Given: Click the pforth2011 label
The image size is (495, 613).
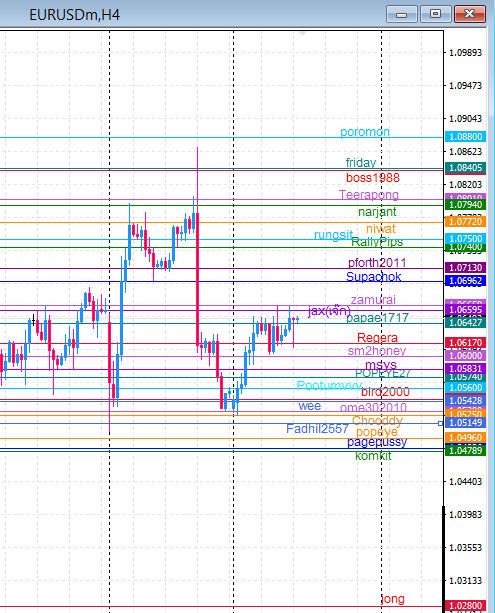Looking at the screenshot, I should coord(377,263).
